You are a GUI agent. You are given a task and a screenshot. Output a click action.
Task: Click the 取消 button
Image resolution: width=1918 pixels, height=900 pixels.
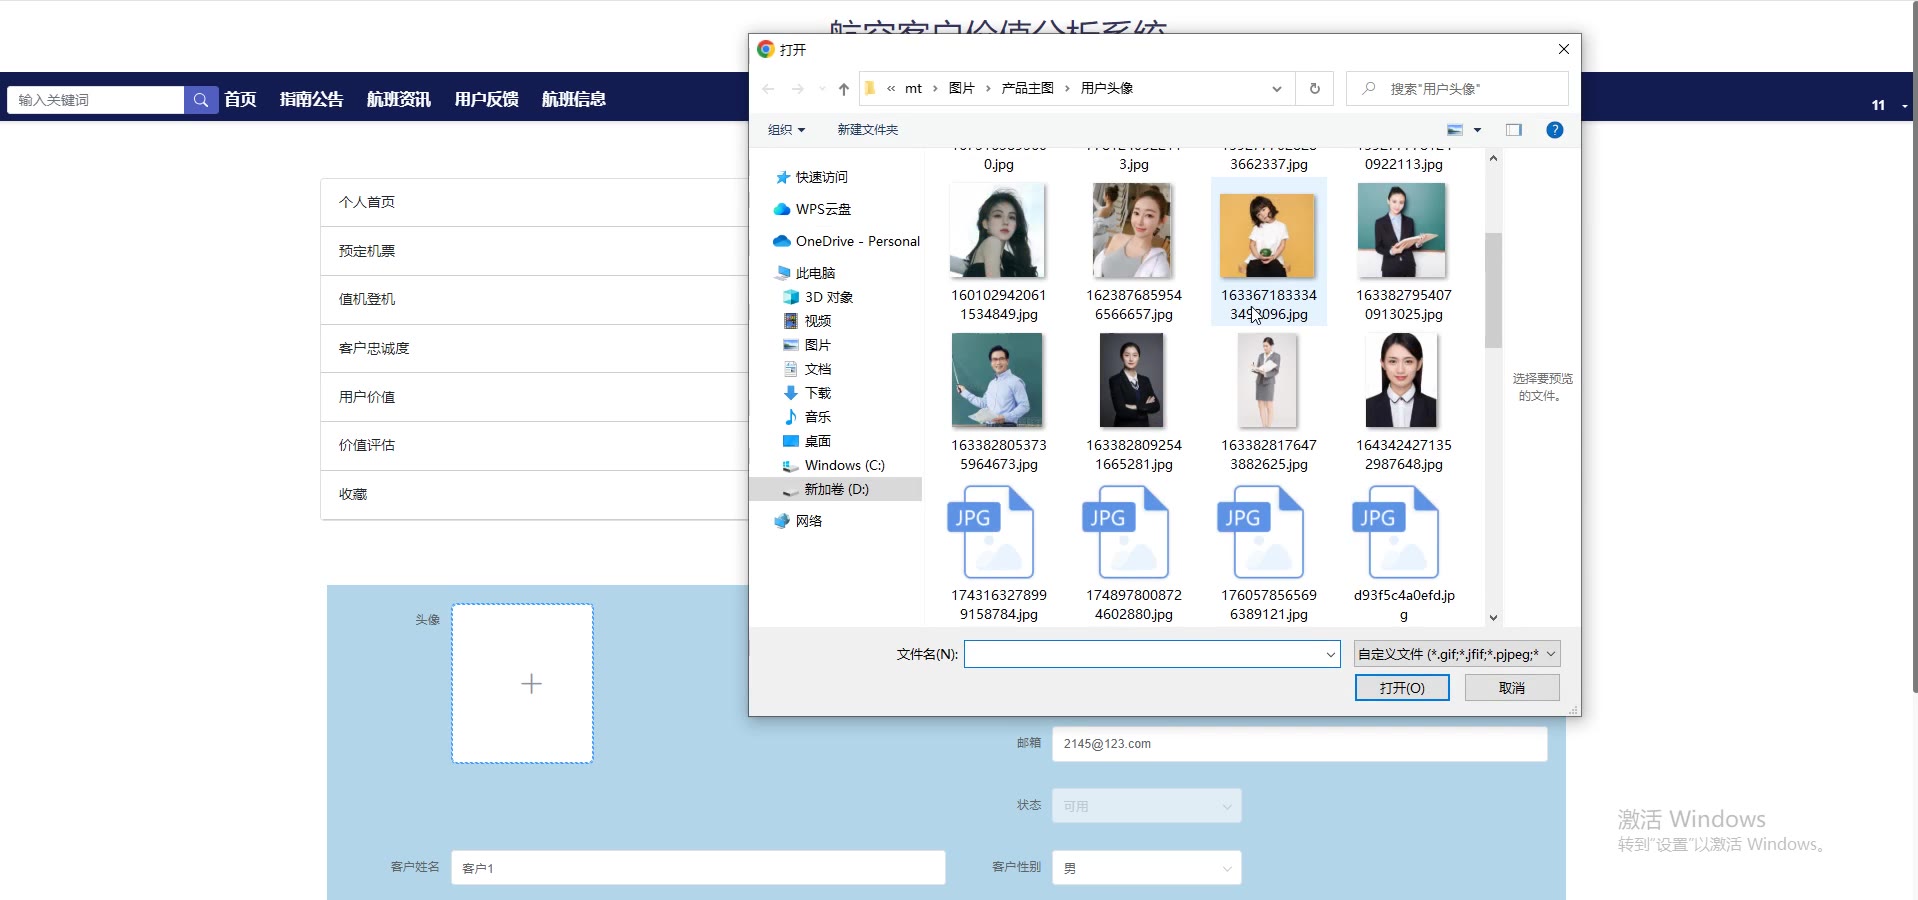coord(1512,688)
